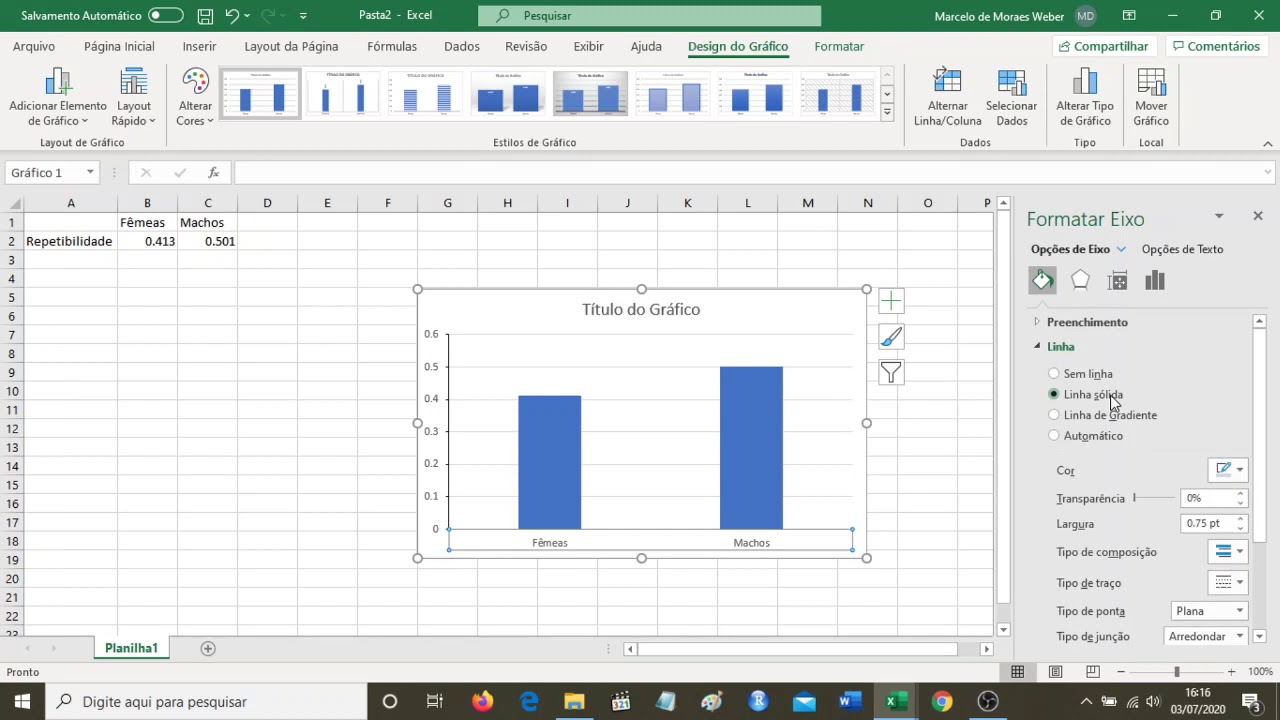Open Tipo de ponta Plana dropdown
This screenshot has width=1280, height=720.
pos(1209,611)
